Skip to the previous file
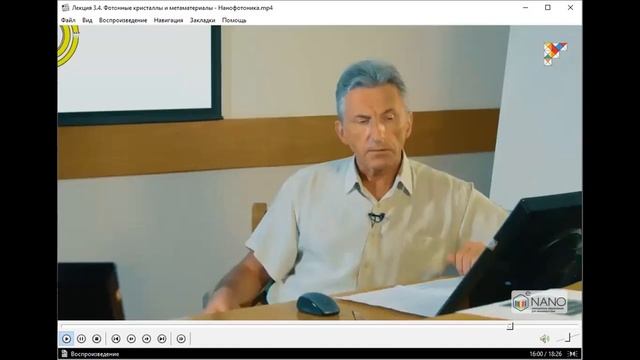Image resolution: width=640 pixels, height=360 pixels. (x=116, y=338)
